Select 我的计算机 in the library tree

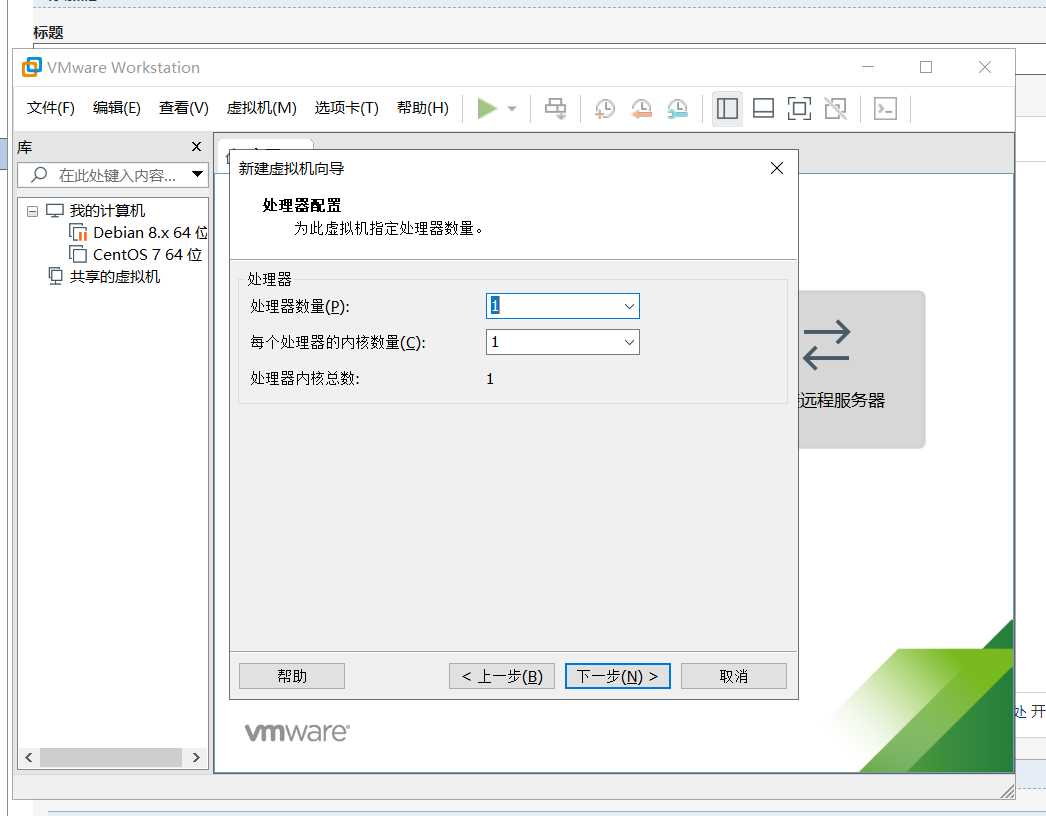tap(107, 211)
